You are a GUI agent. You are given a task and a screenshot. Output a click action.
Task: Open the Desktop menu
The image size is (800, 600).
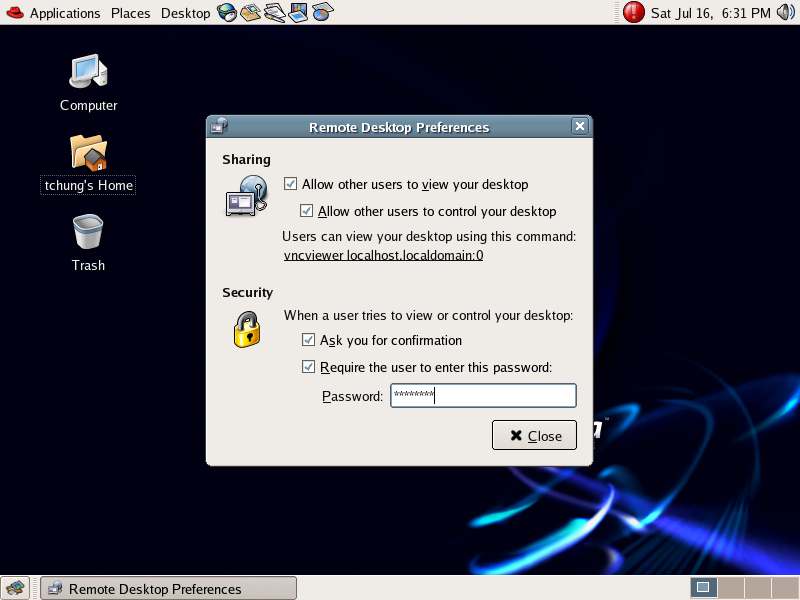coord(185,13)
